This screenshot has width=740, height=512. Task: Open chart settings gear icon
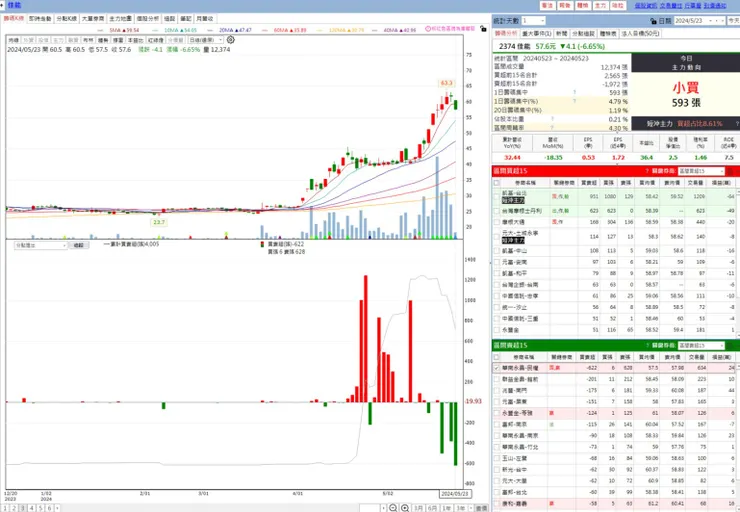coord(230,40)
